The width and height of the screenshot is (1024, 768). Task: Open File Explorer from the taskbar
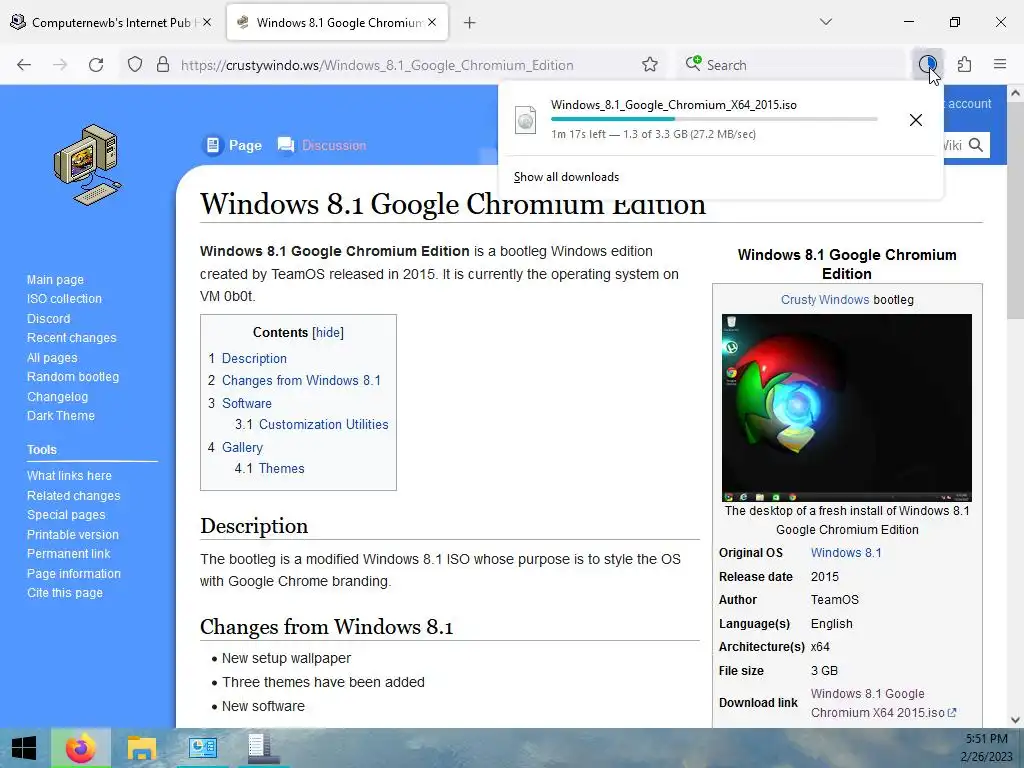(142, 748)
